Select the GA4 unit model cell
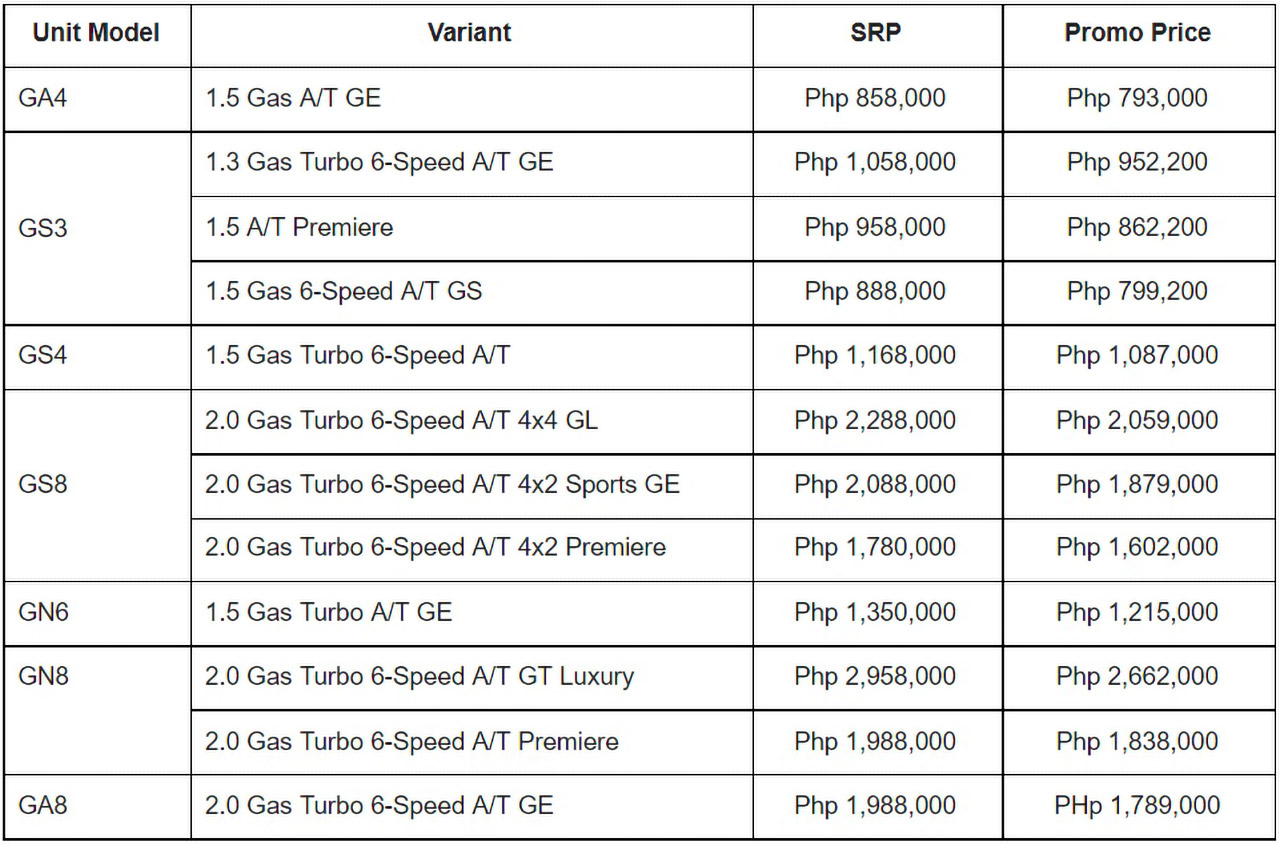 [x=43, y=98]
